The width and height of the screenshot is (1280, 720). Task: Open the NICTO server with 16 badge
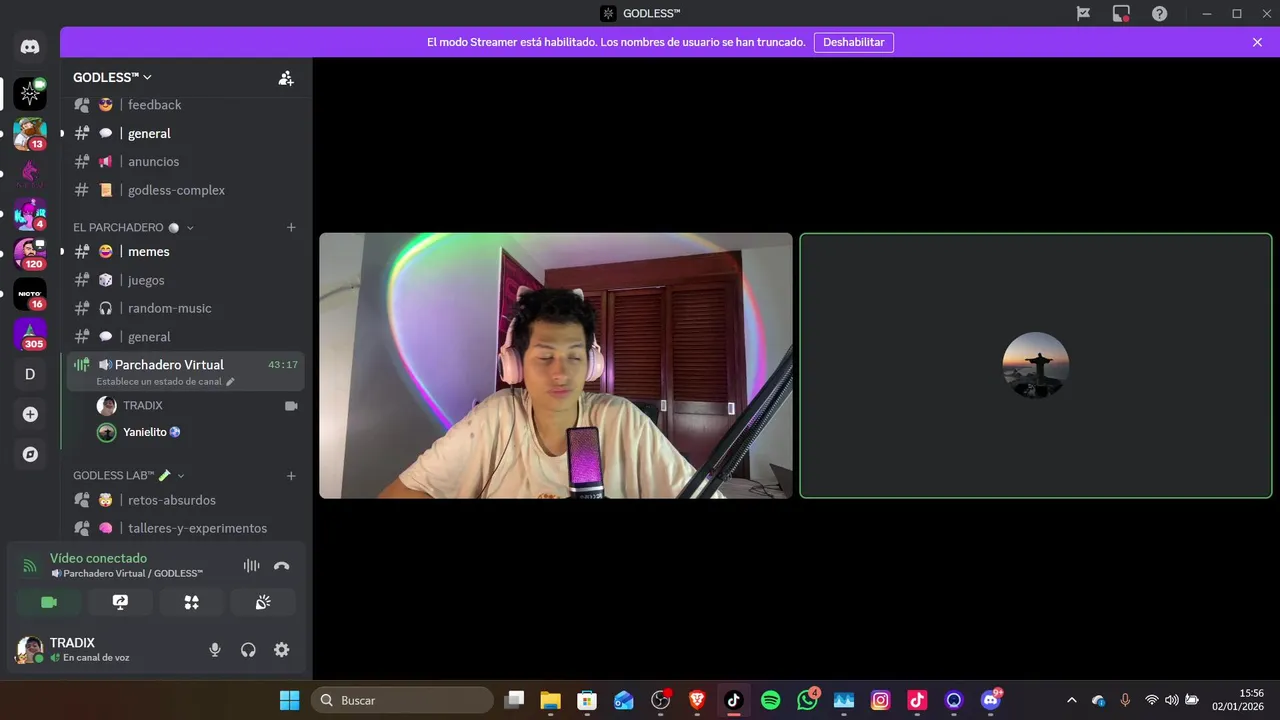pyautogui.click(x=30, y=294)
